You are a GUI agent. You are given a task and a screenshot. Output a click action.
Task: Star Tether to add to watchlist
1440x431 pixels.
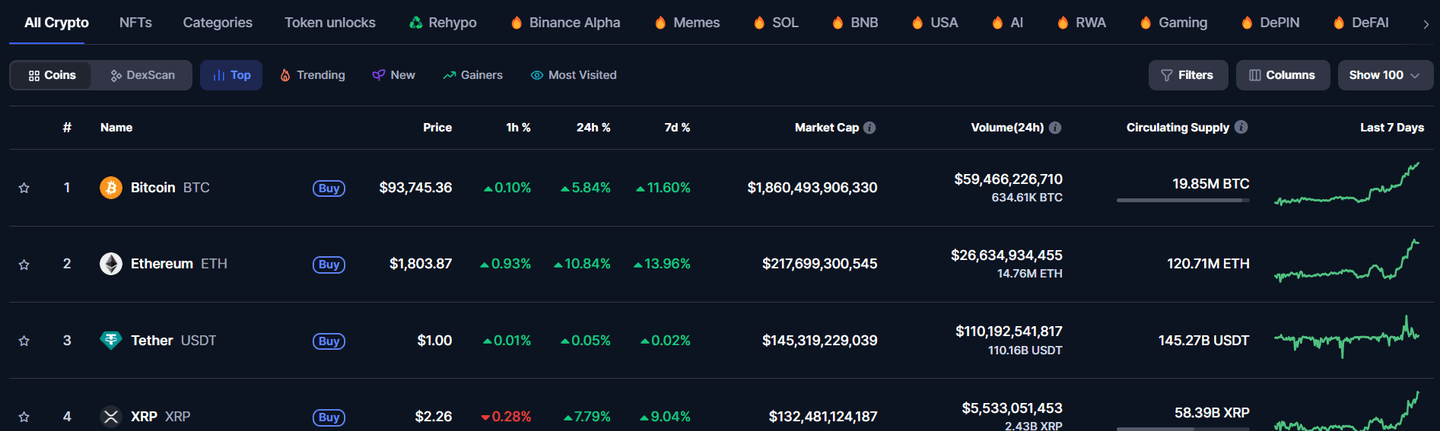(x=24, y=341)
